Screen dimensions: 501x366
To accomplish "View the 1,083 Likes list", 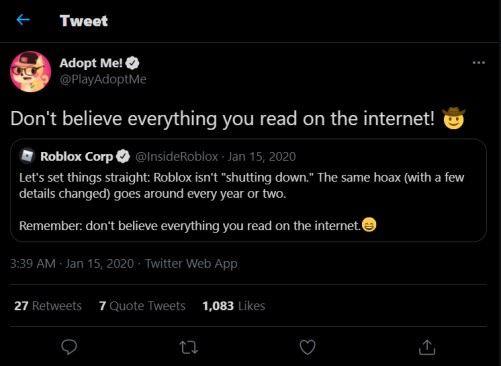I will point(234,306).
